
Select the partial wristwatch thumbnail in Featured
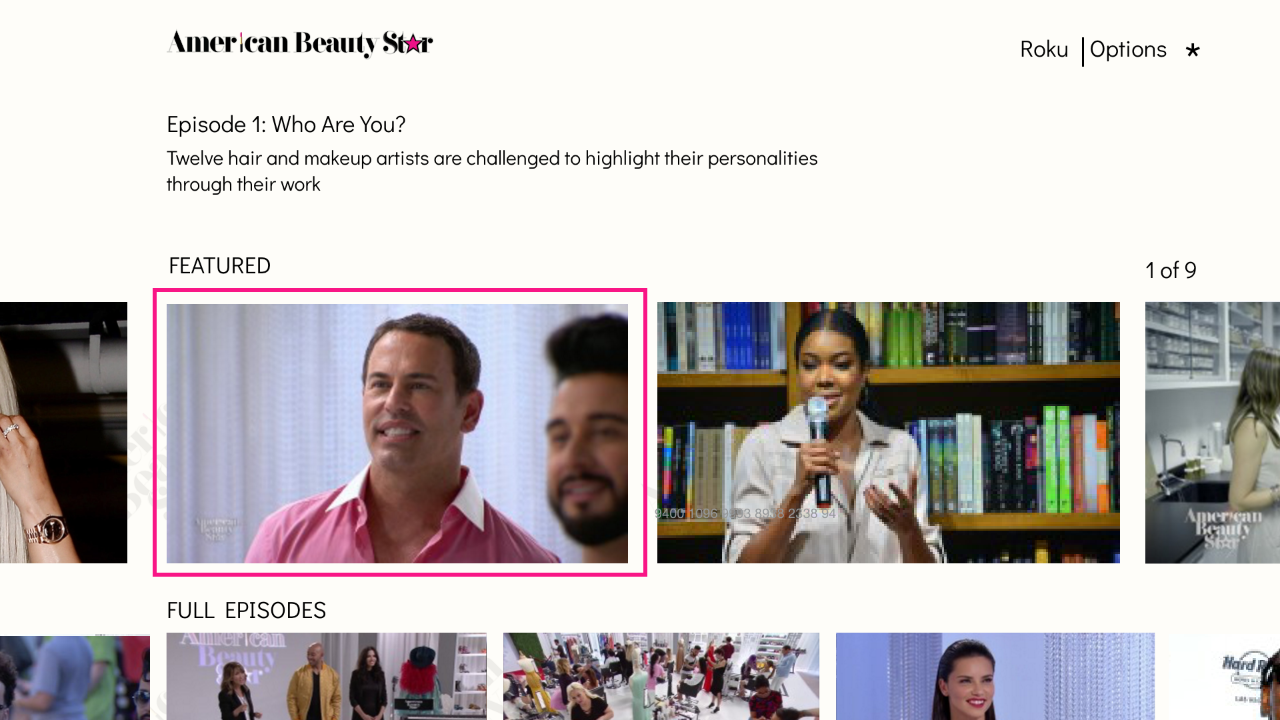(x=63, y=433)
